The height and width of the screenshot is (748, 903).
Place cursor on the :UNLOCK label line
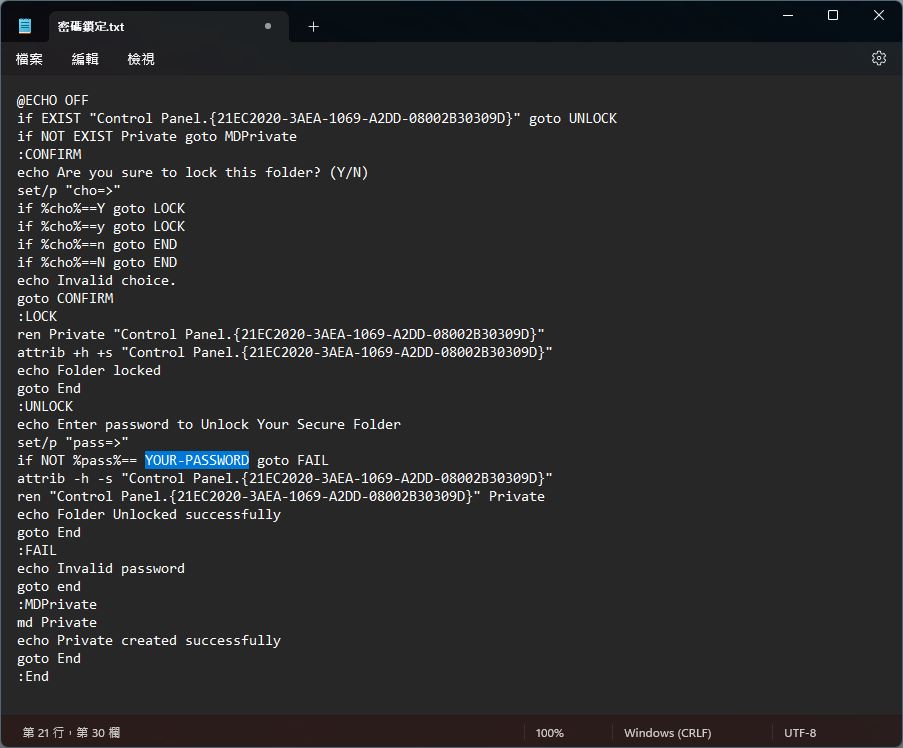pyautogui.click(x=45, y=406)
